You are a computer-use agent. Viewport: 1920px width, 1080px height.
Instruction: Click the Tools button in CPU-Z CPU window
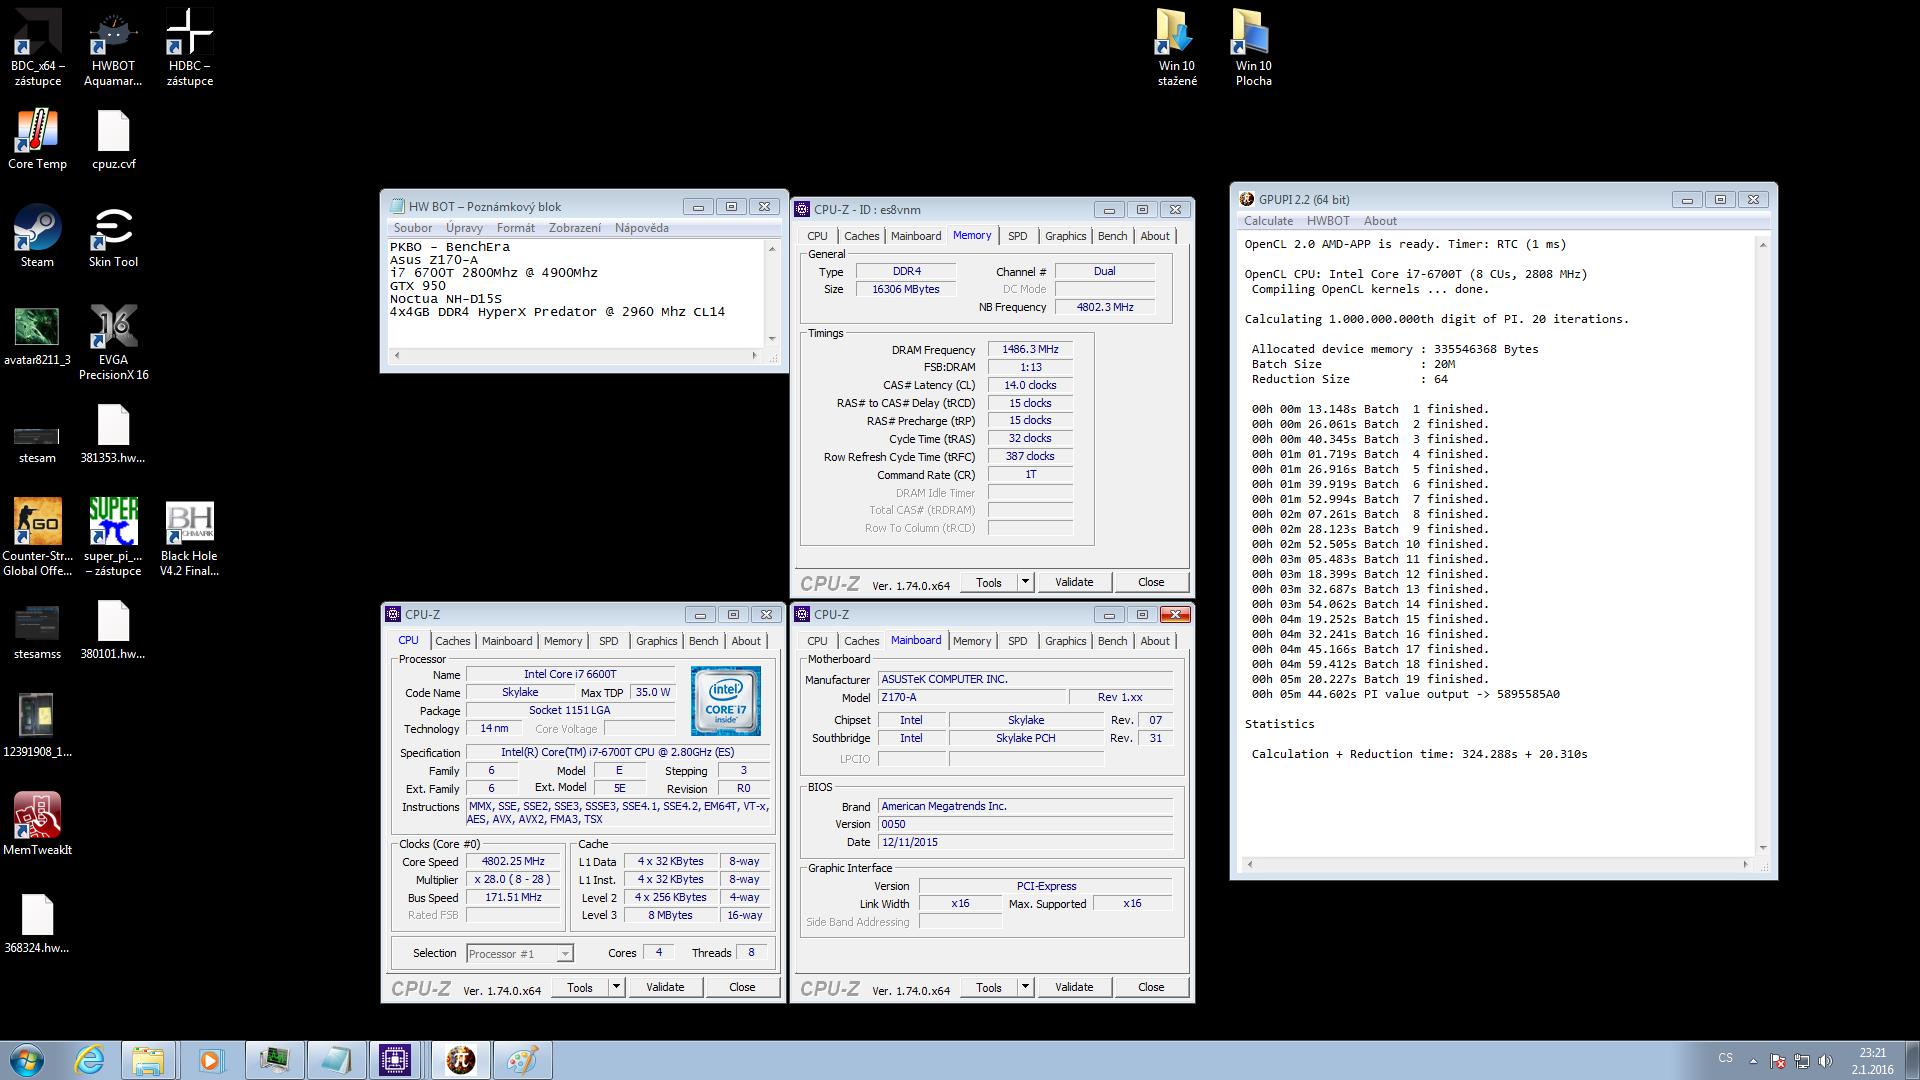pyautogui.click(x=580, y=987)
